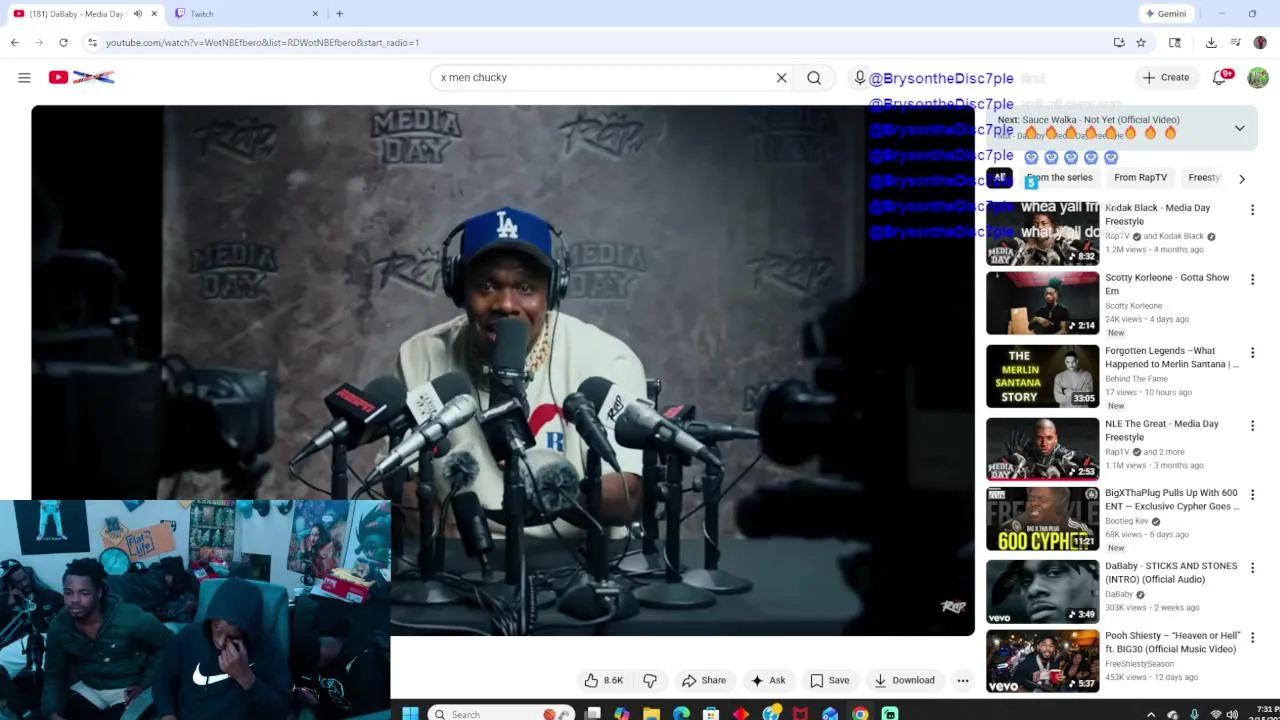Go to YouTube home via logo
Screen dimensions: 1280x720
click(81, 77)
